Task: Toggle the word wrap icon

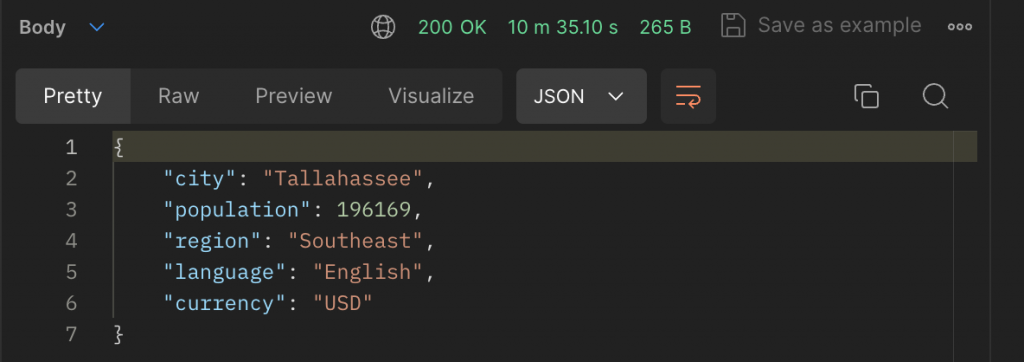Action: (688, 97)
